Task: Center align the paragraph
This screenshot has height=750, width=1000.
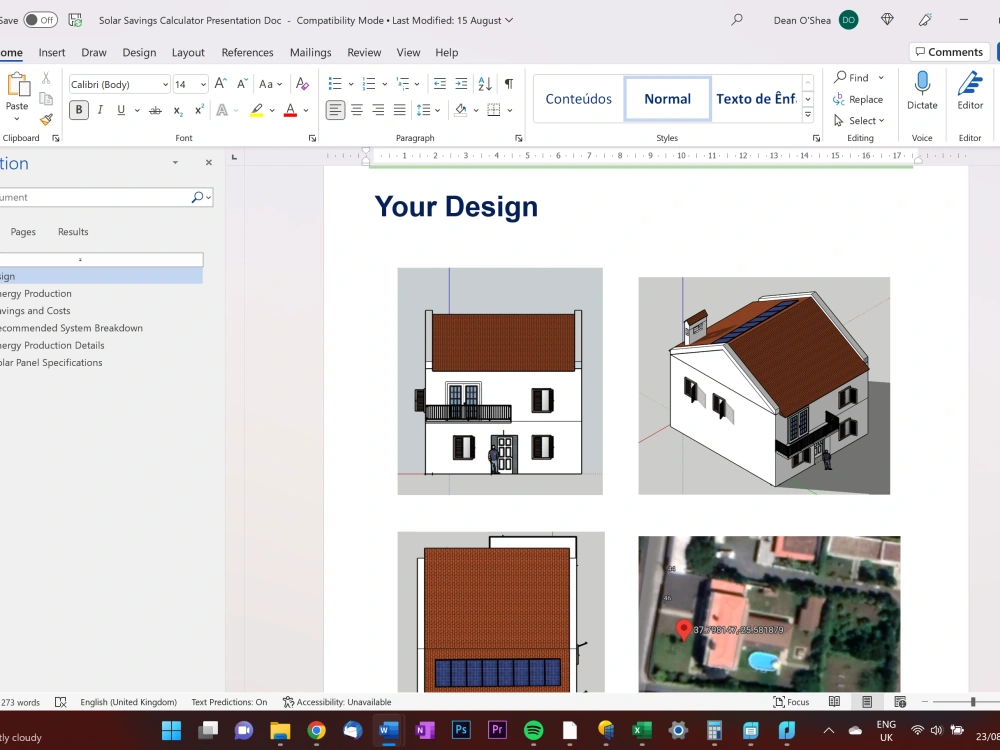Action: pos(356,110)
